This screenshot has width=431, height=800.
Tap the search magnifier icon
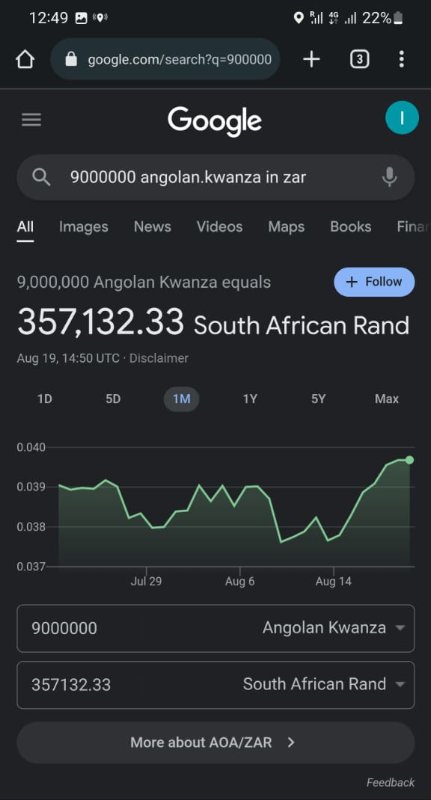(x=41, y=178)
